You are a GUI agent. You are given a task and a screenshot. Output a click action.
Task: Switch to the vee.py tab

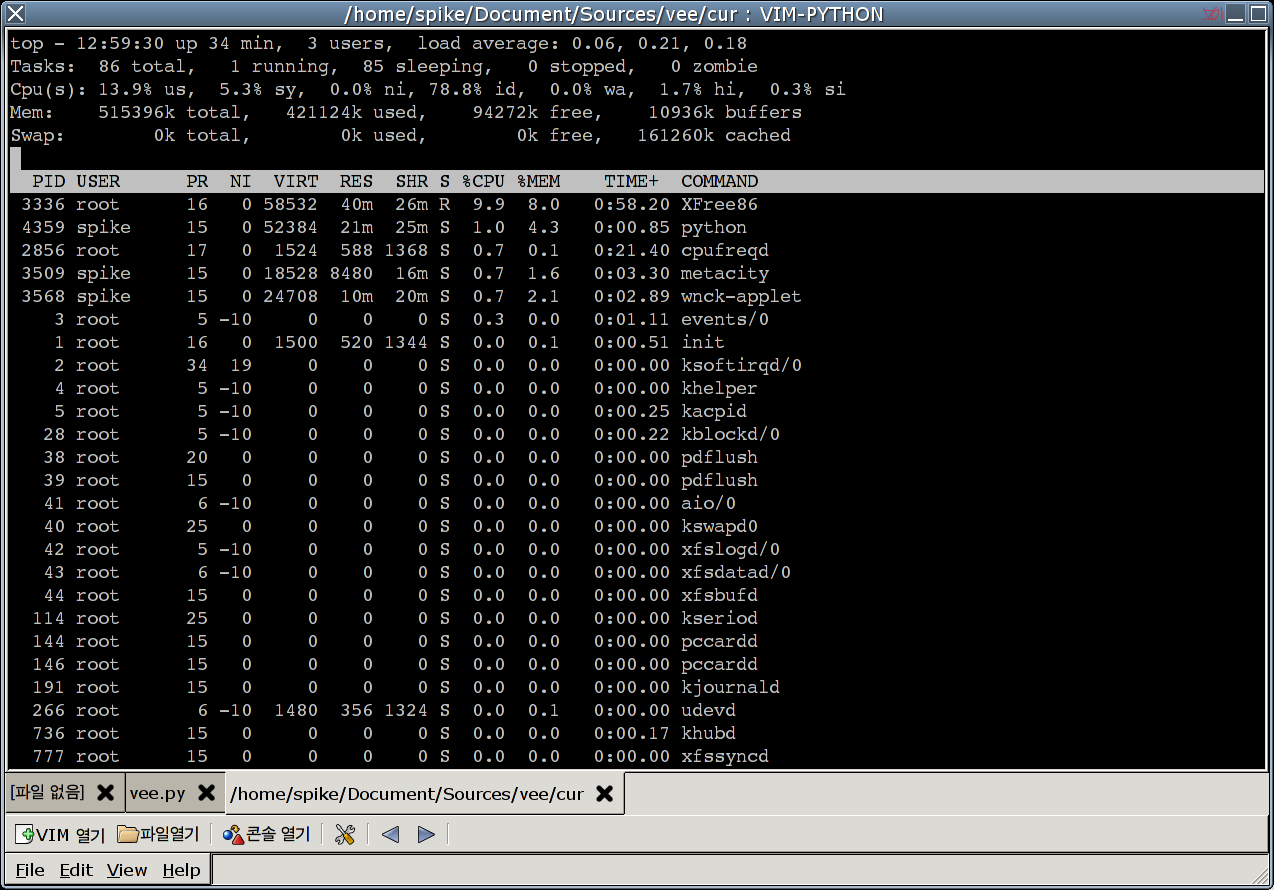click(x=157, y=793)
